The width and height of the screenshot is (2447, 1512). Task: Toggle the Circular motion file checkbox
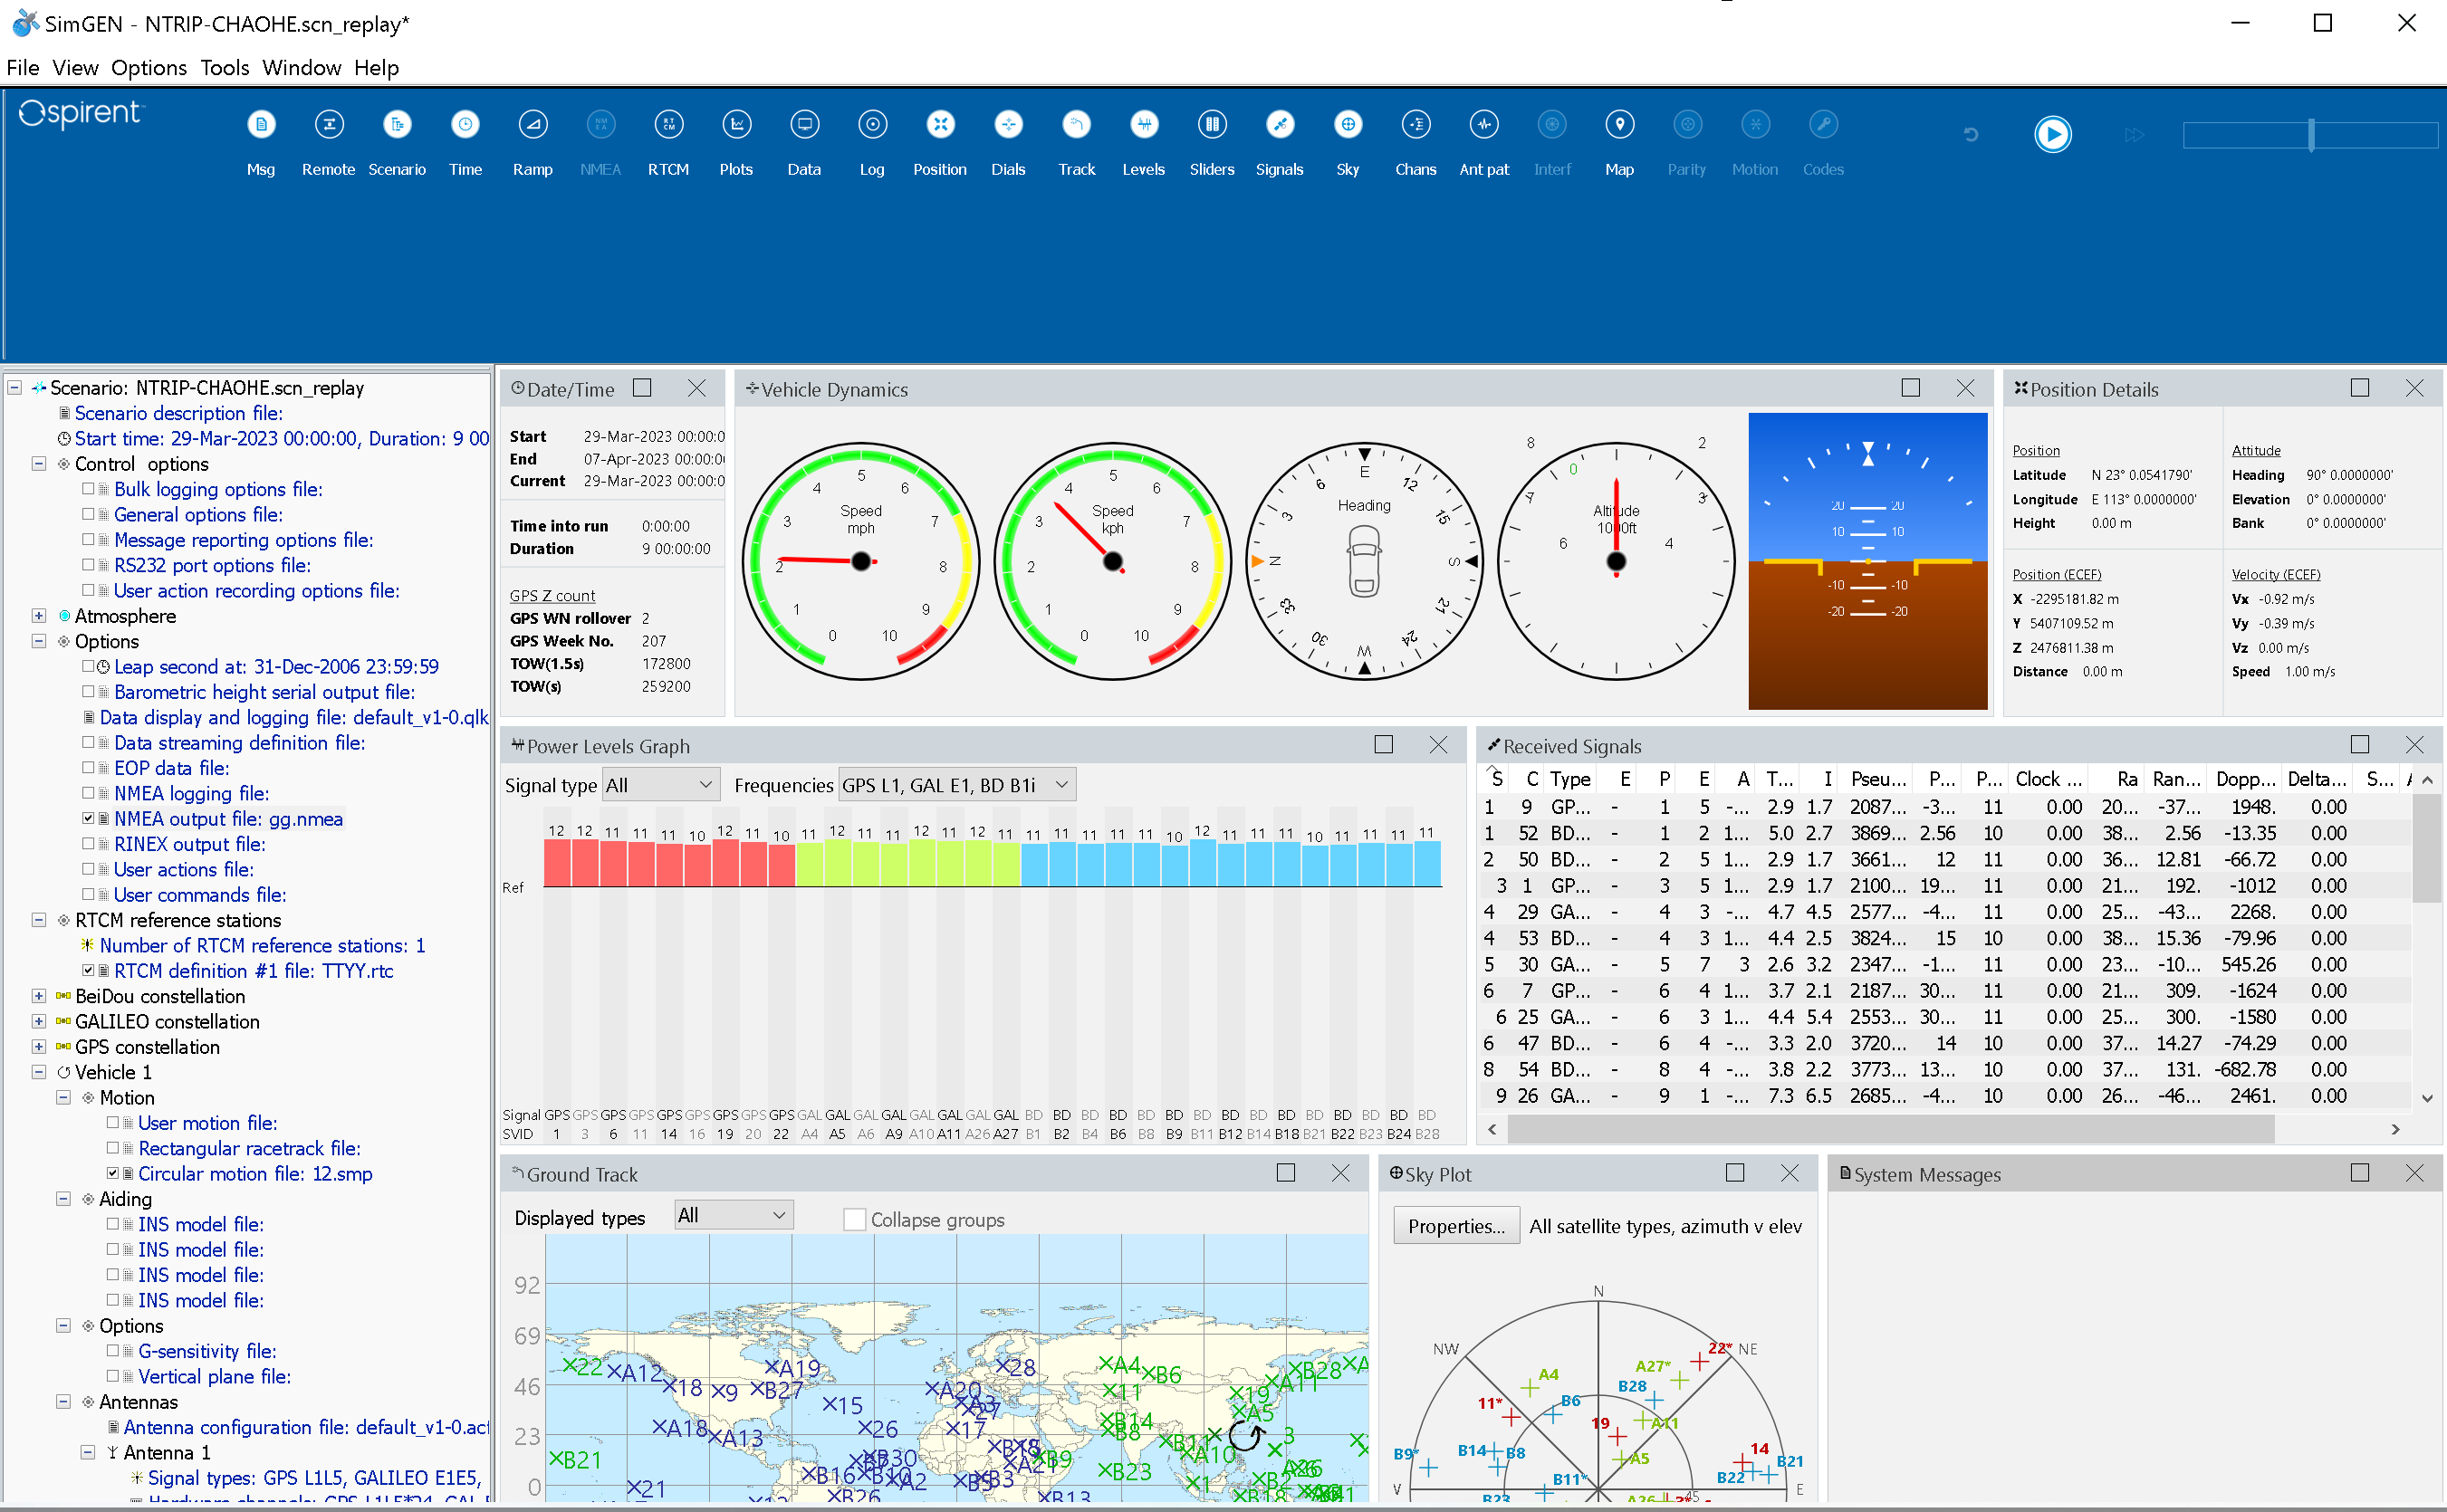pyautogui.click(x=113, y=1173)
